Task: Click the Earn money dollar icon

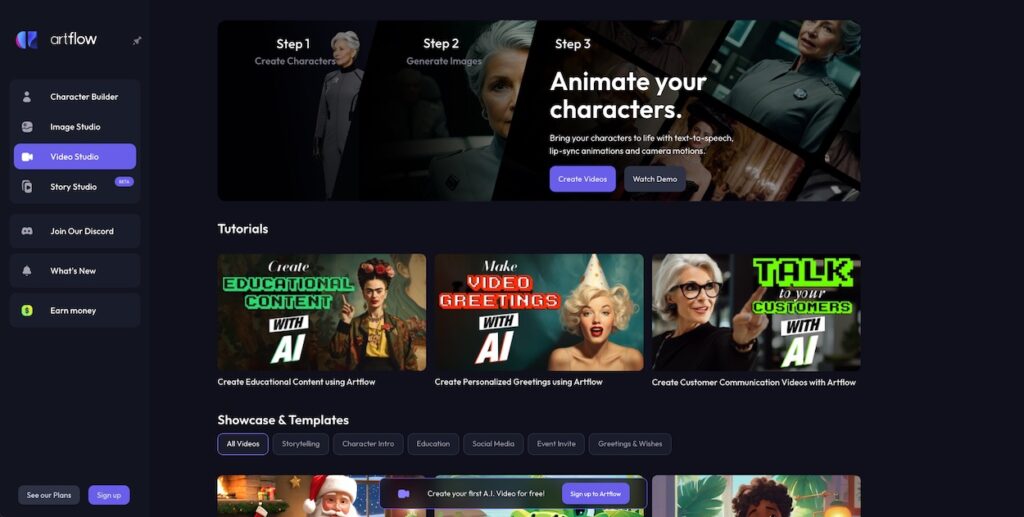Action: click(27, 311)
